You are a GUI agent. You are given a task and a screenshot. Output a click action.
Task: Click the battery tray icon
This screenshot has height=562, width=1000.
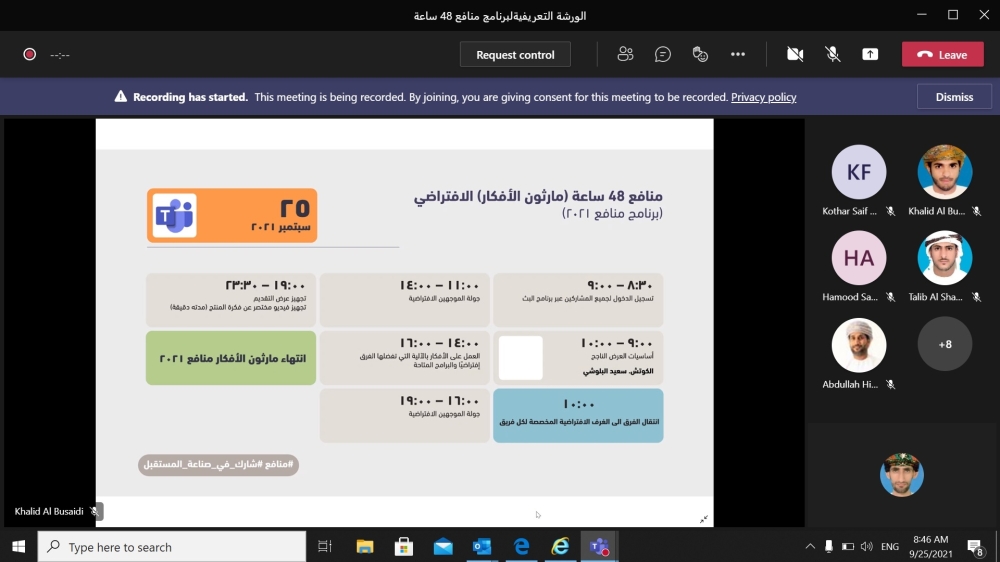(x=848, y=547)
